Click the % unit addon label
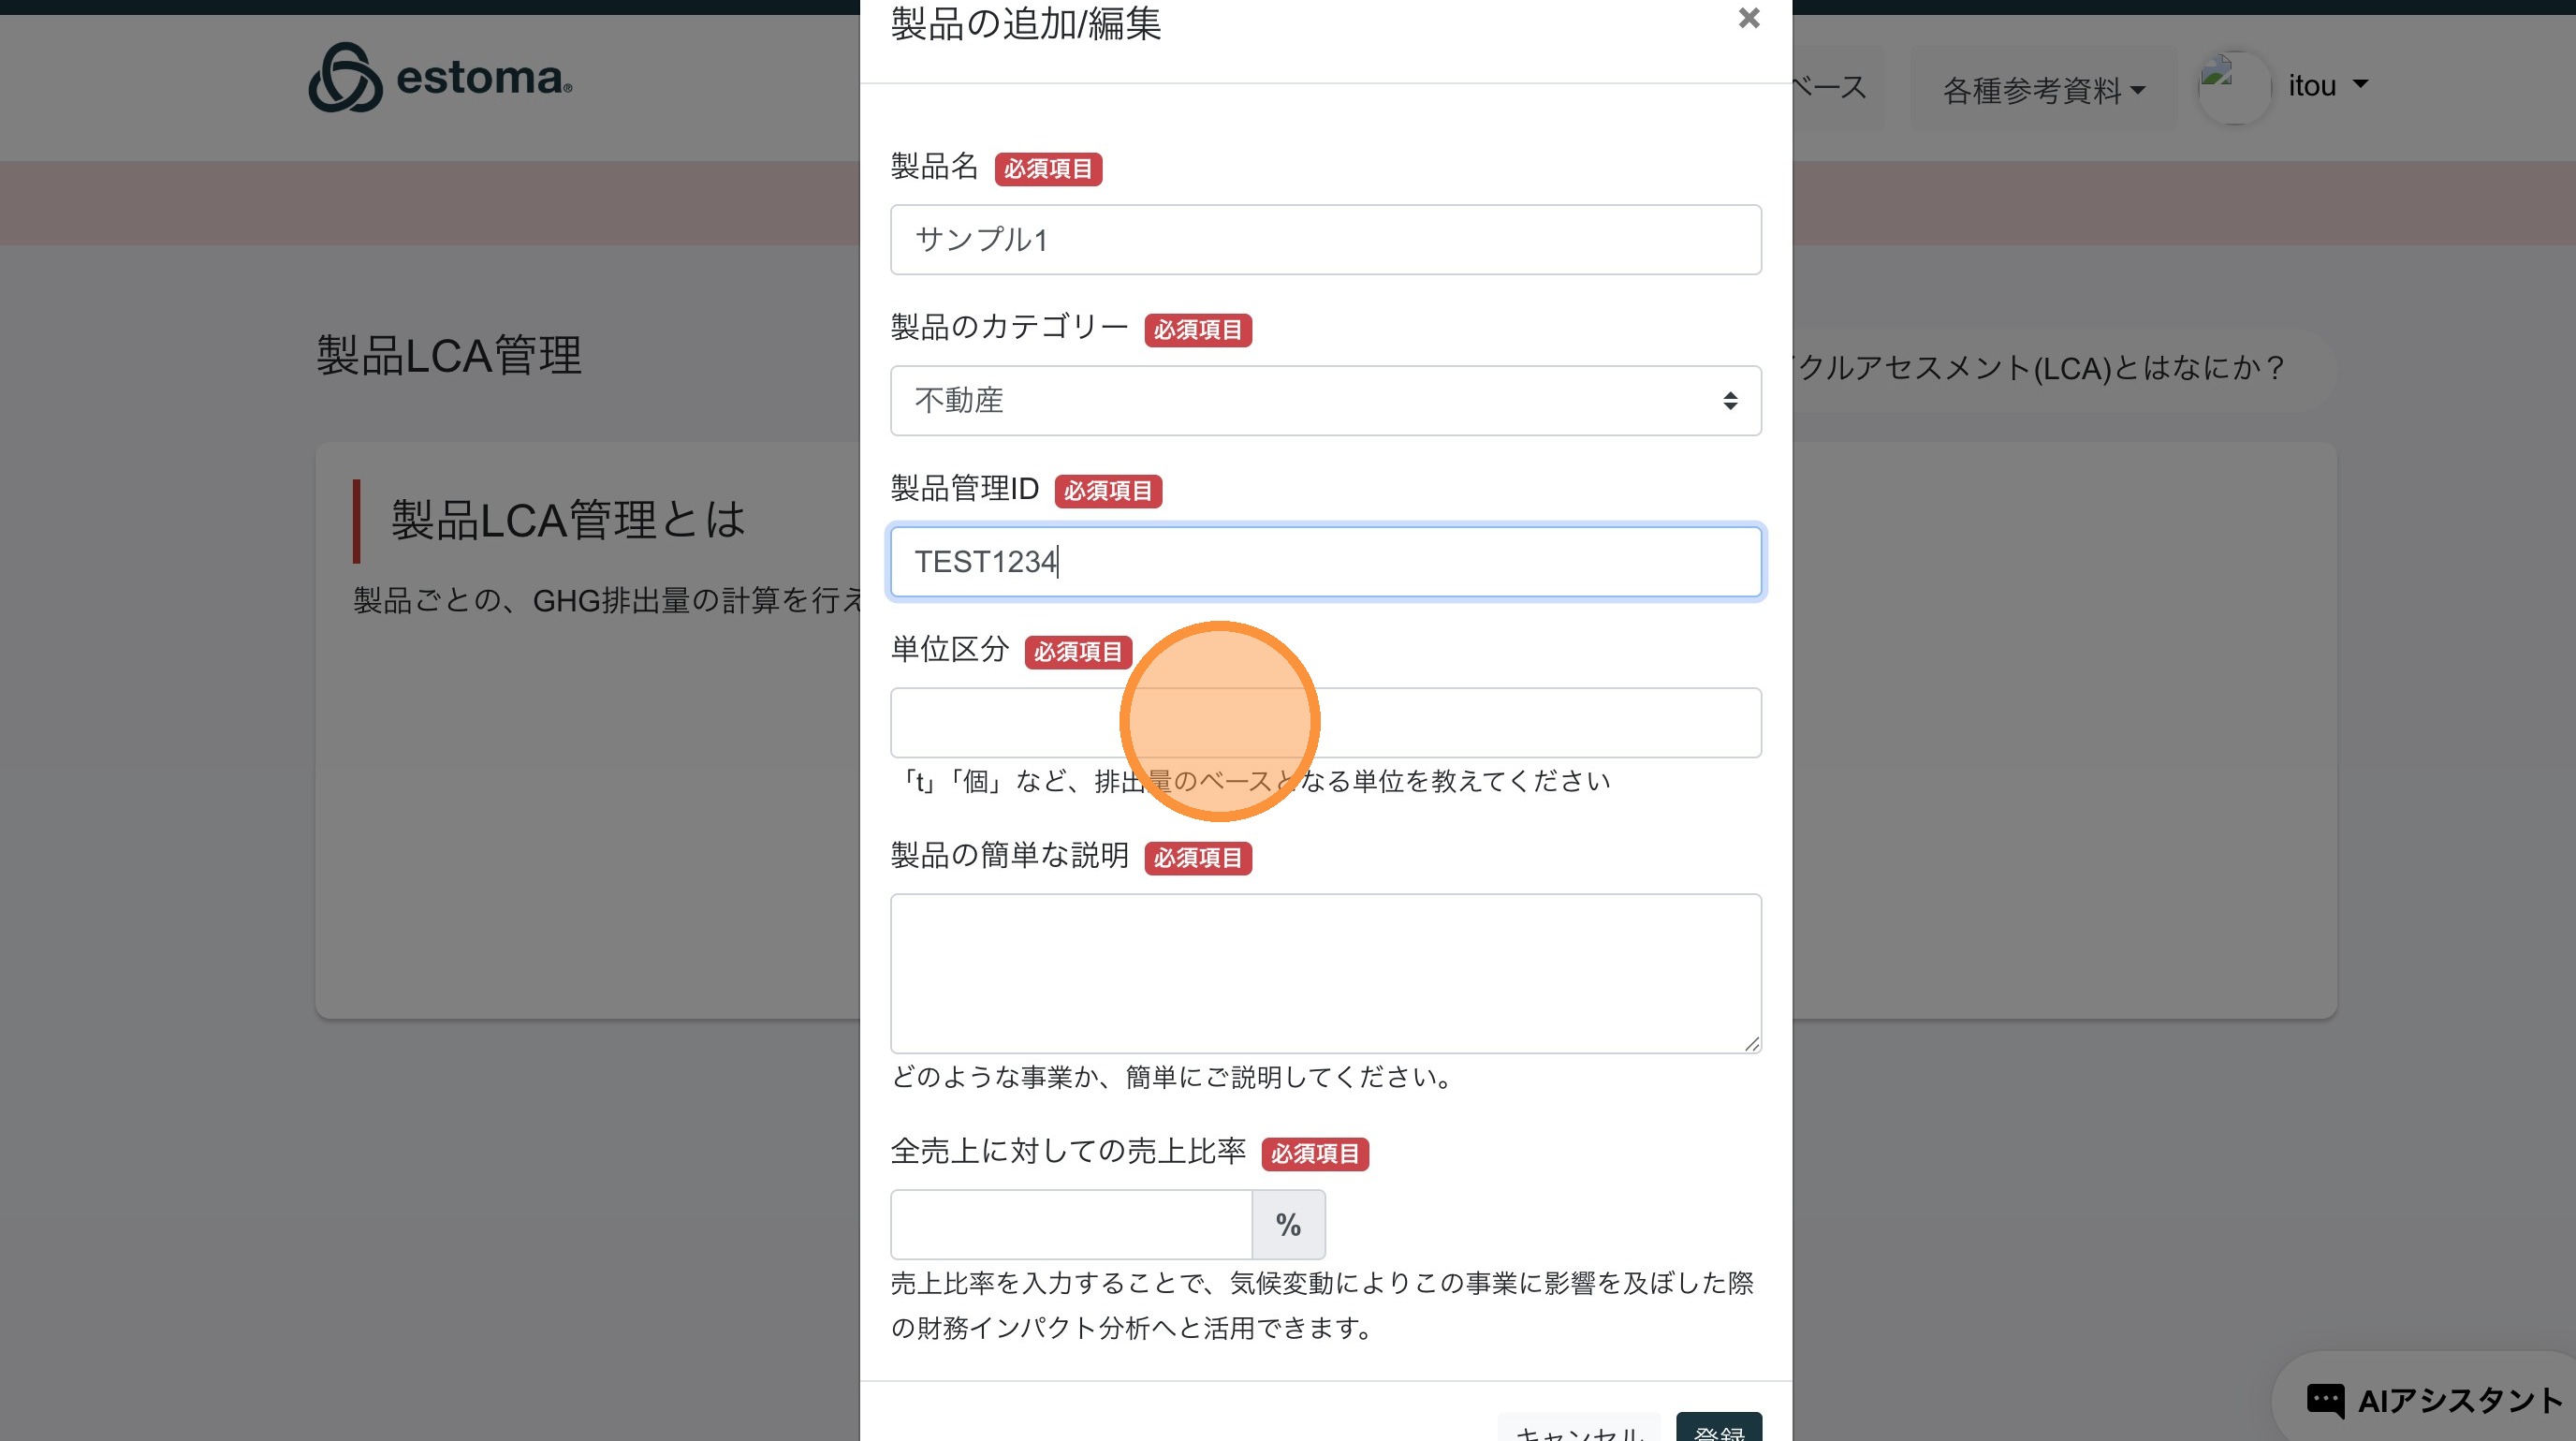 (x=1288, y=1225)
